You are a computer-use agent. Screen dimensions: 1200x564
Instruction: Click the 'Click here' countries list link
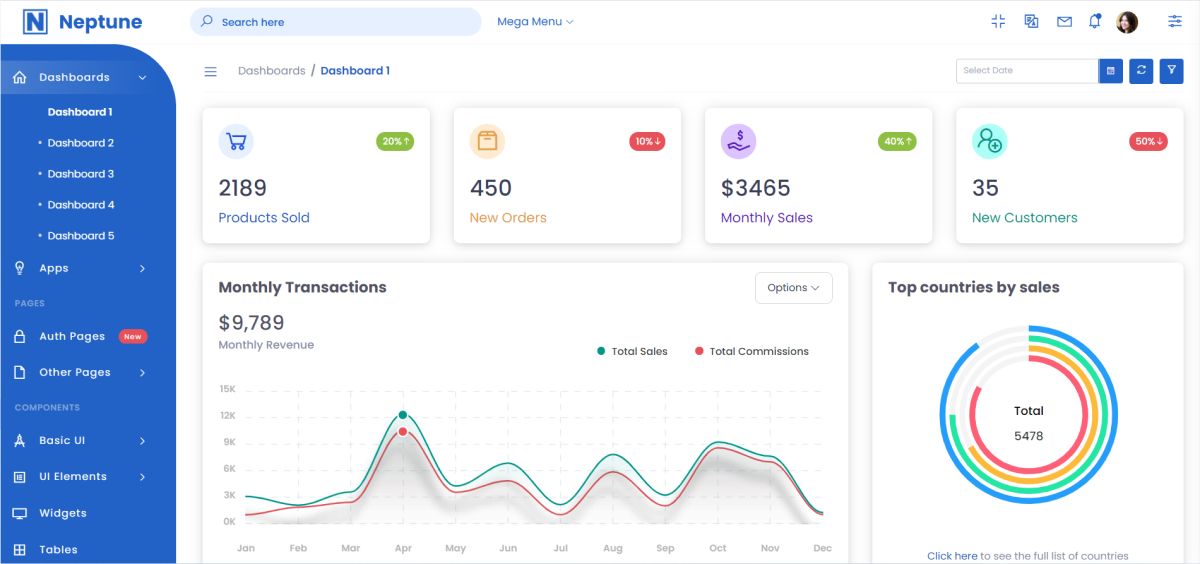(952, 556)
